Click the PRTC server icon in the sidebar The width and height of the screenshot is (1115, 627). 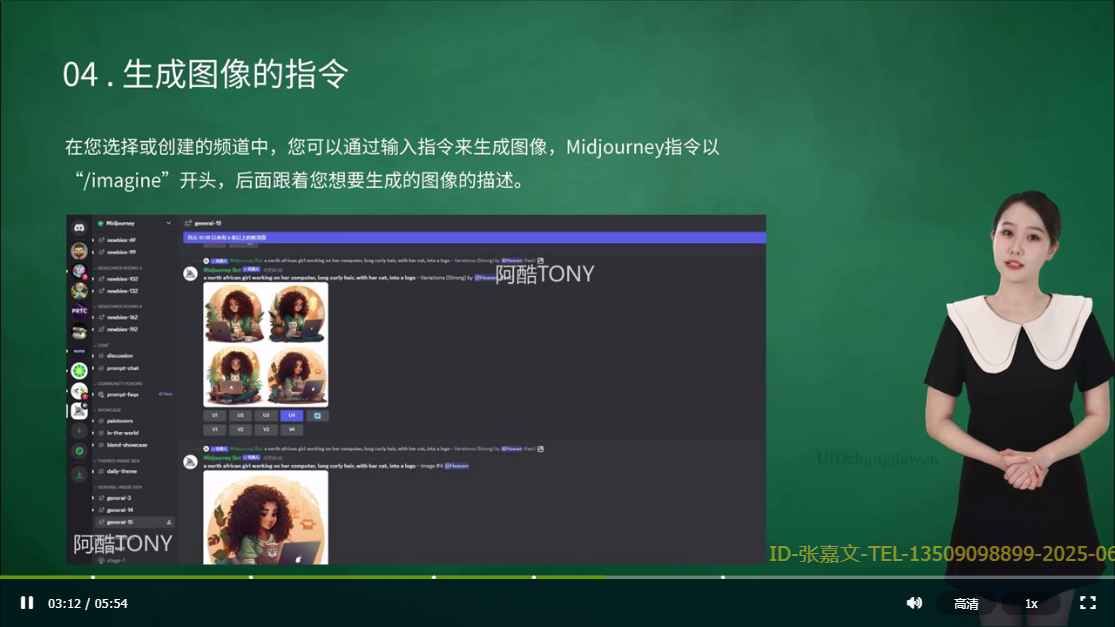pyautogui.click(x=80, y=310)
